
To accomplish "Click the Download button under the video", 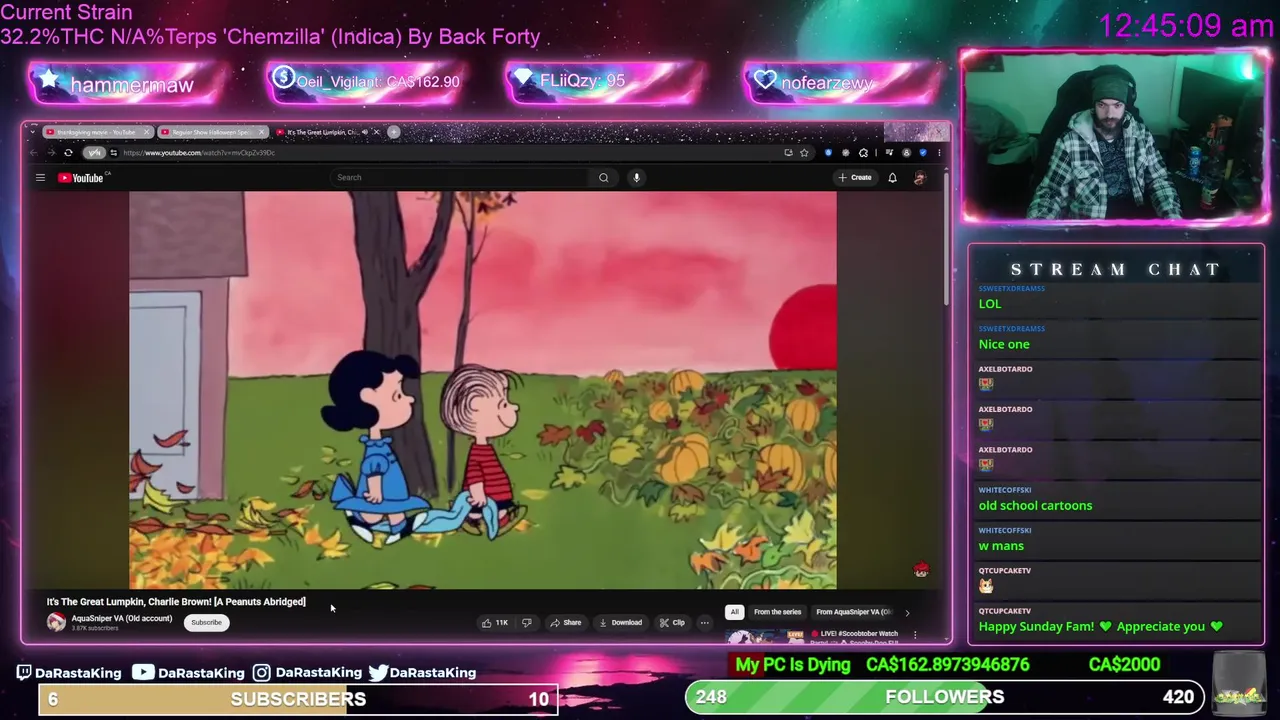I will click(620, 623).
